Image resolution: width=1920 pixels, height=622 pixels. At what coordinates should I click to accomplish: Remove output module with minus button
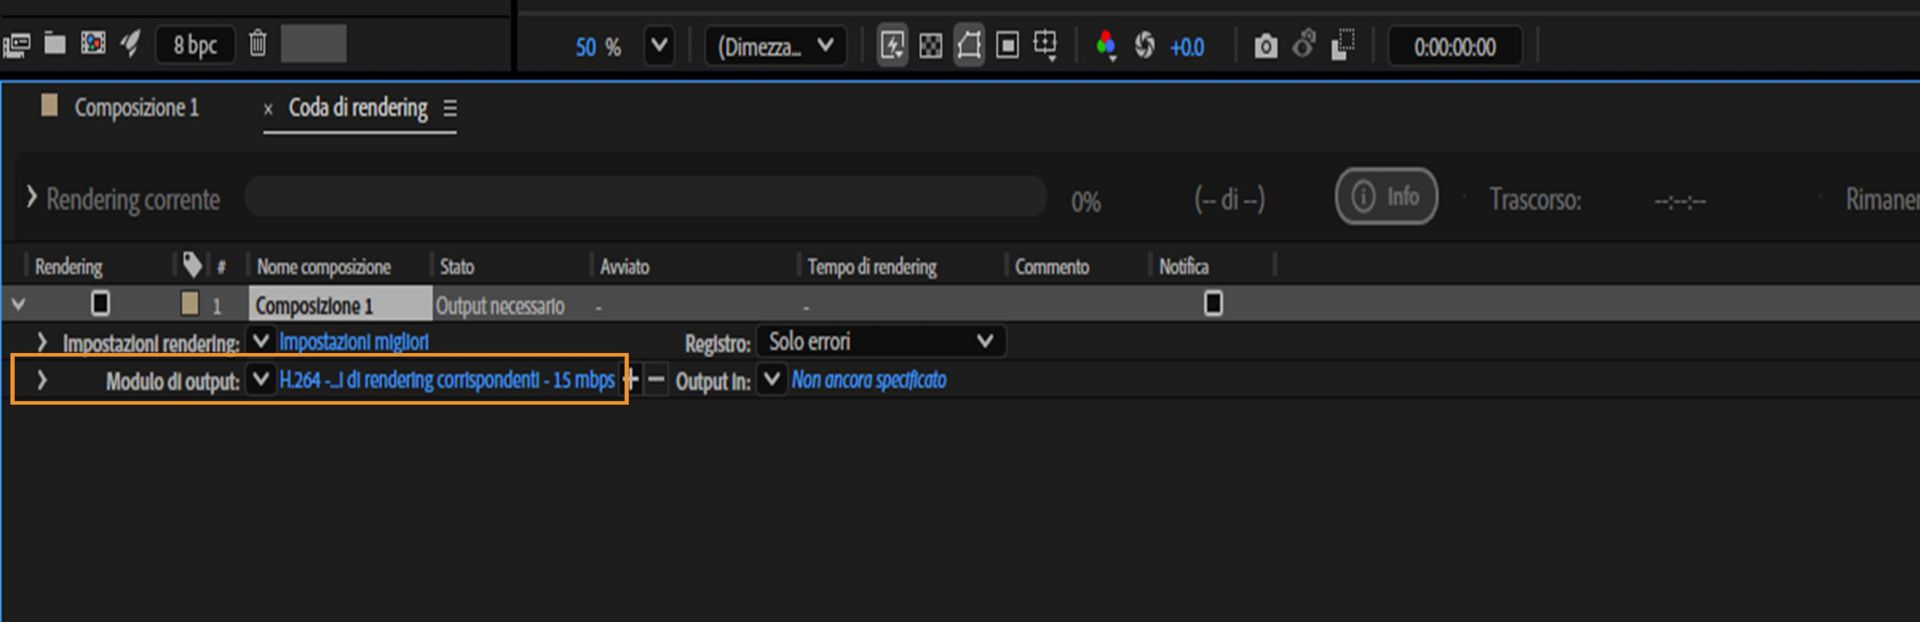pos(656,381)
